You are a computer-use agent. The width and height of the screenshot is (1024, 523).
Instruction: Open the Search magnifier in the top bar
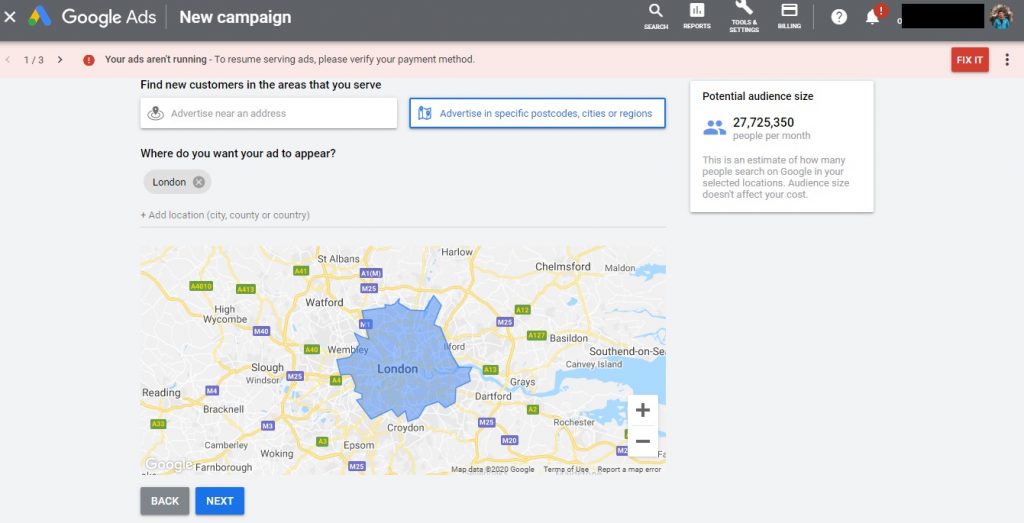click(x=656, y=16)
